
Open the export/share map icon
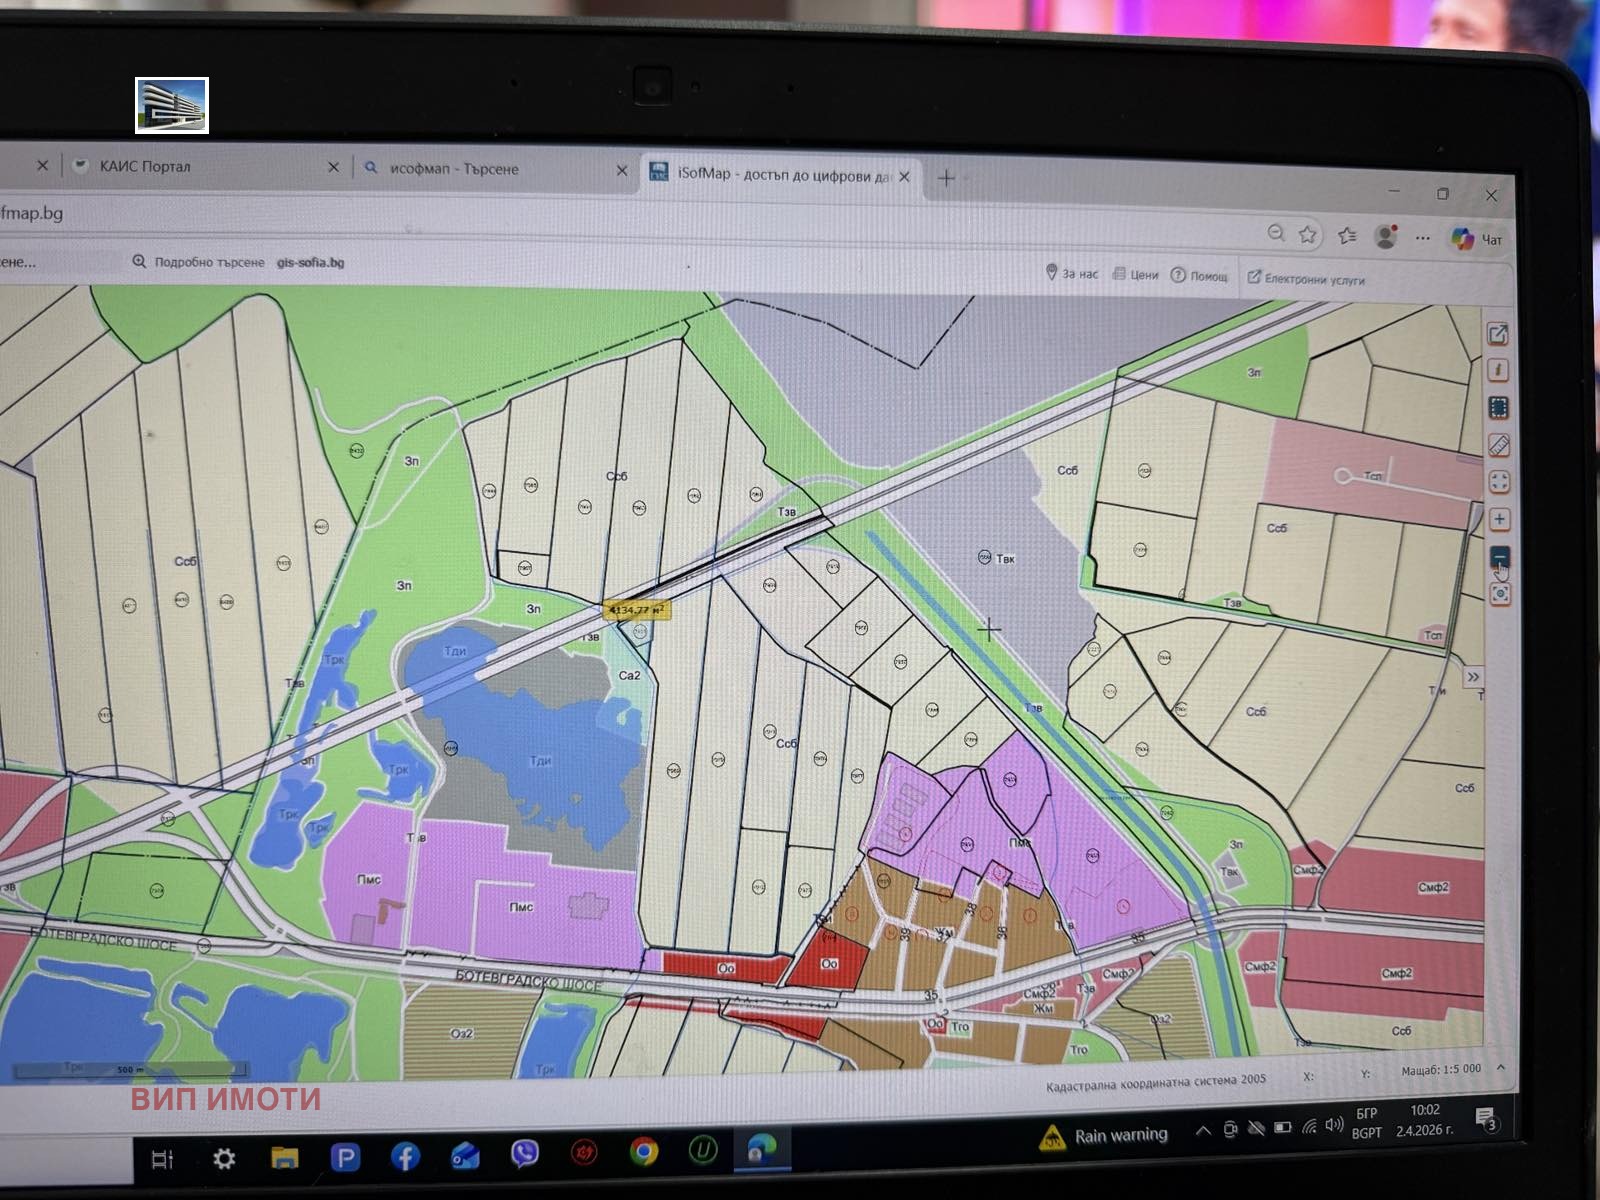tap(1497, 334)
